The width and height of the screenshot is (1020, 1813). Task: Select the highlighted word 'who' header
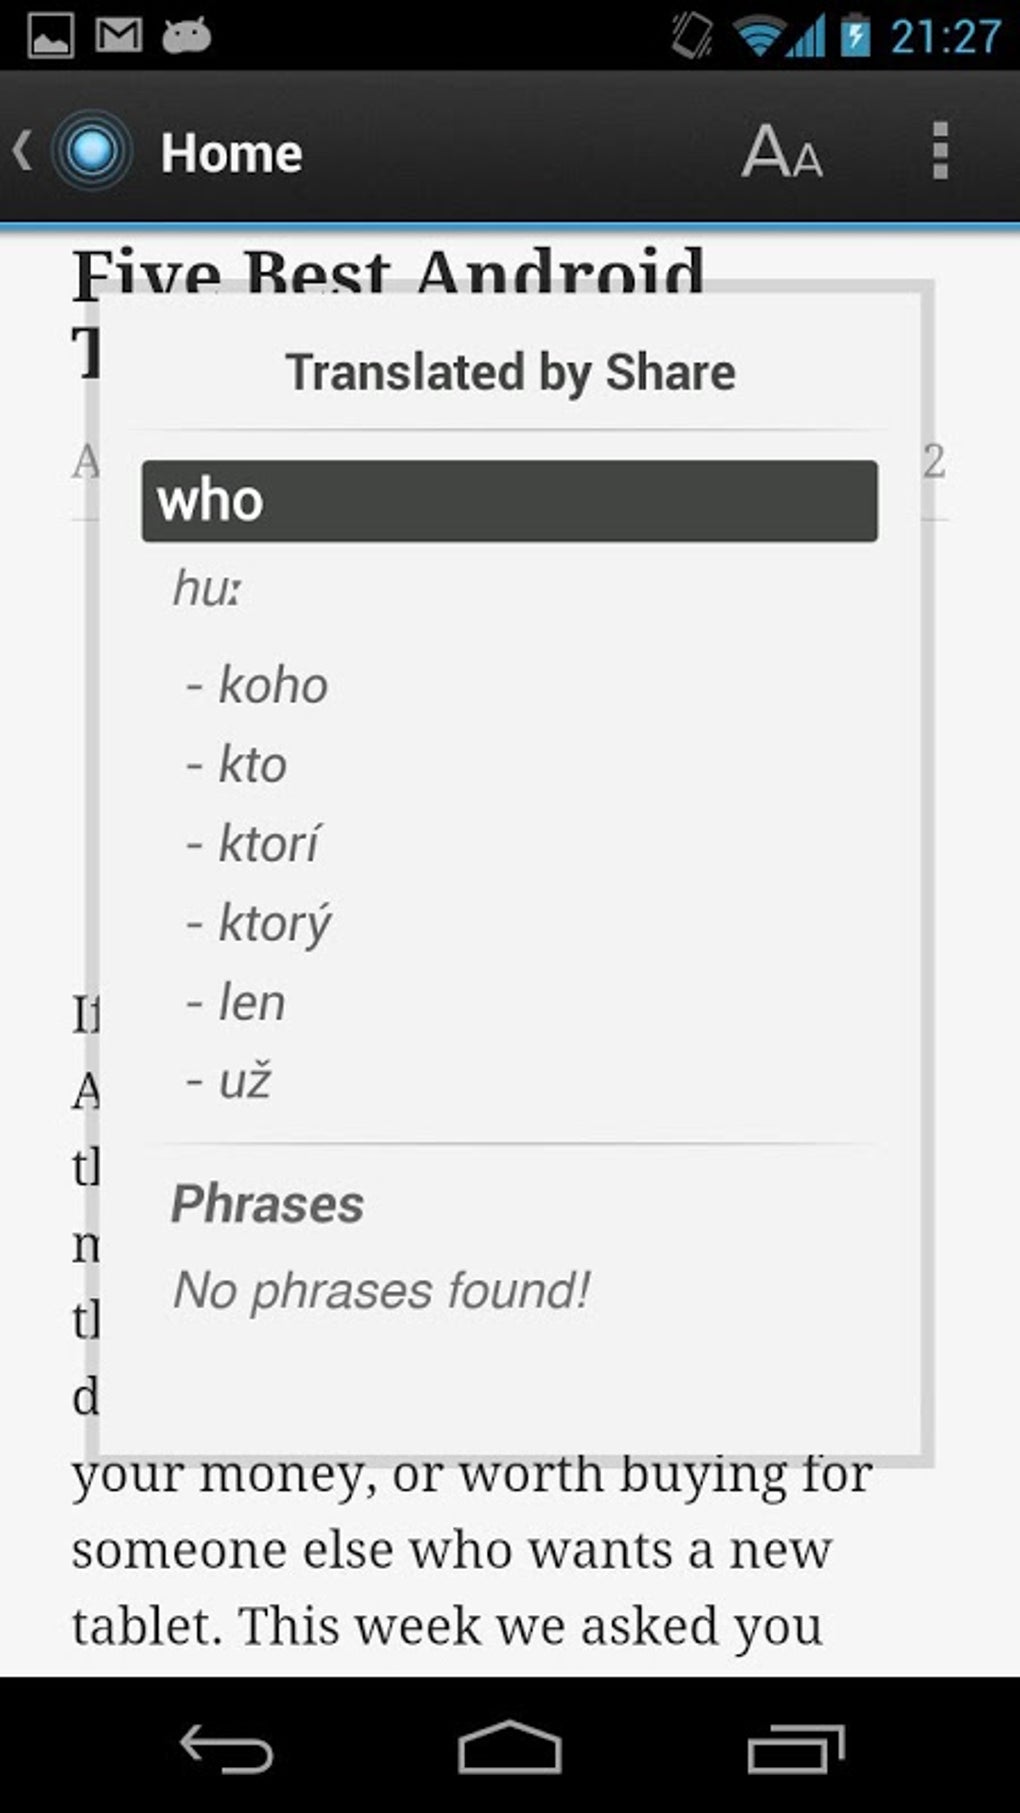click(x=509, y=501)
